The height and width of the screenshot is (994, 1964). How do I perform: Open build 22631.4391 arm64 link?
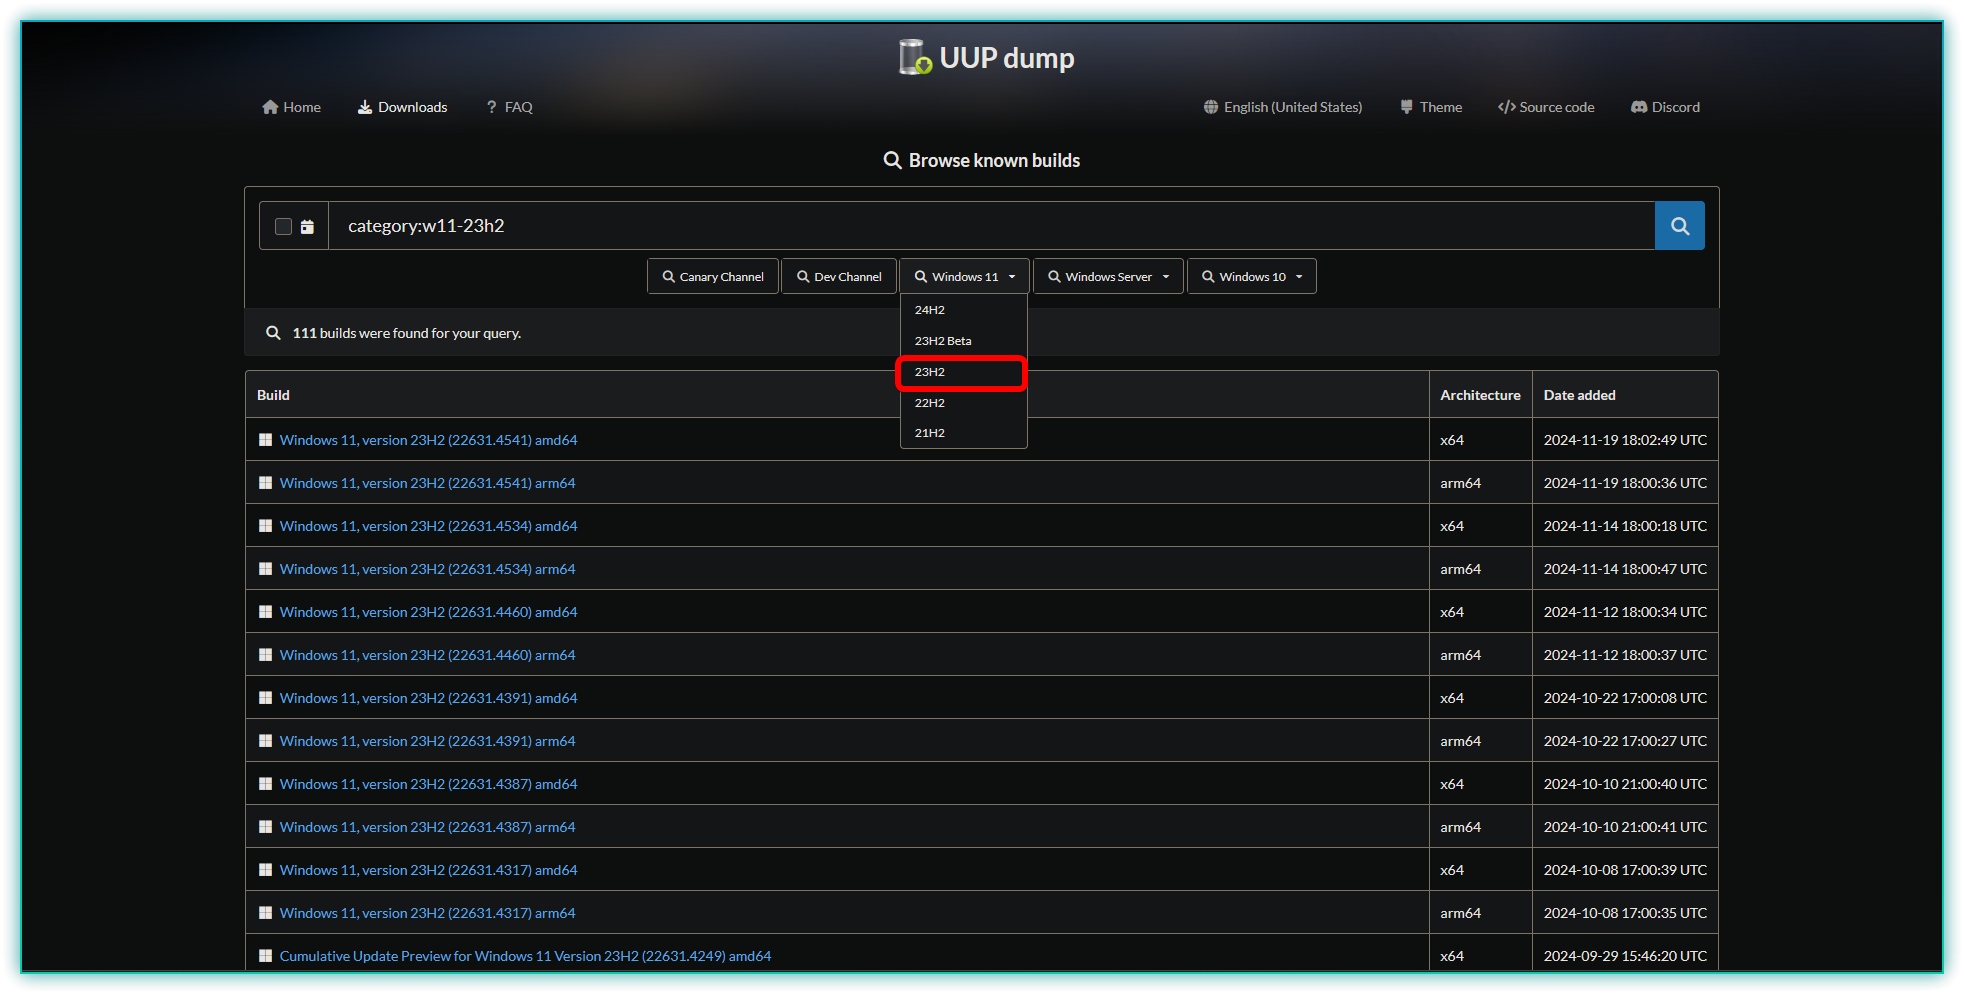pyautogui.click(x=427, y=741)
